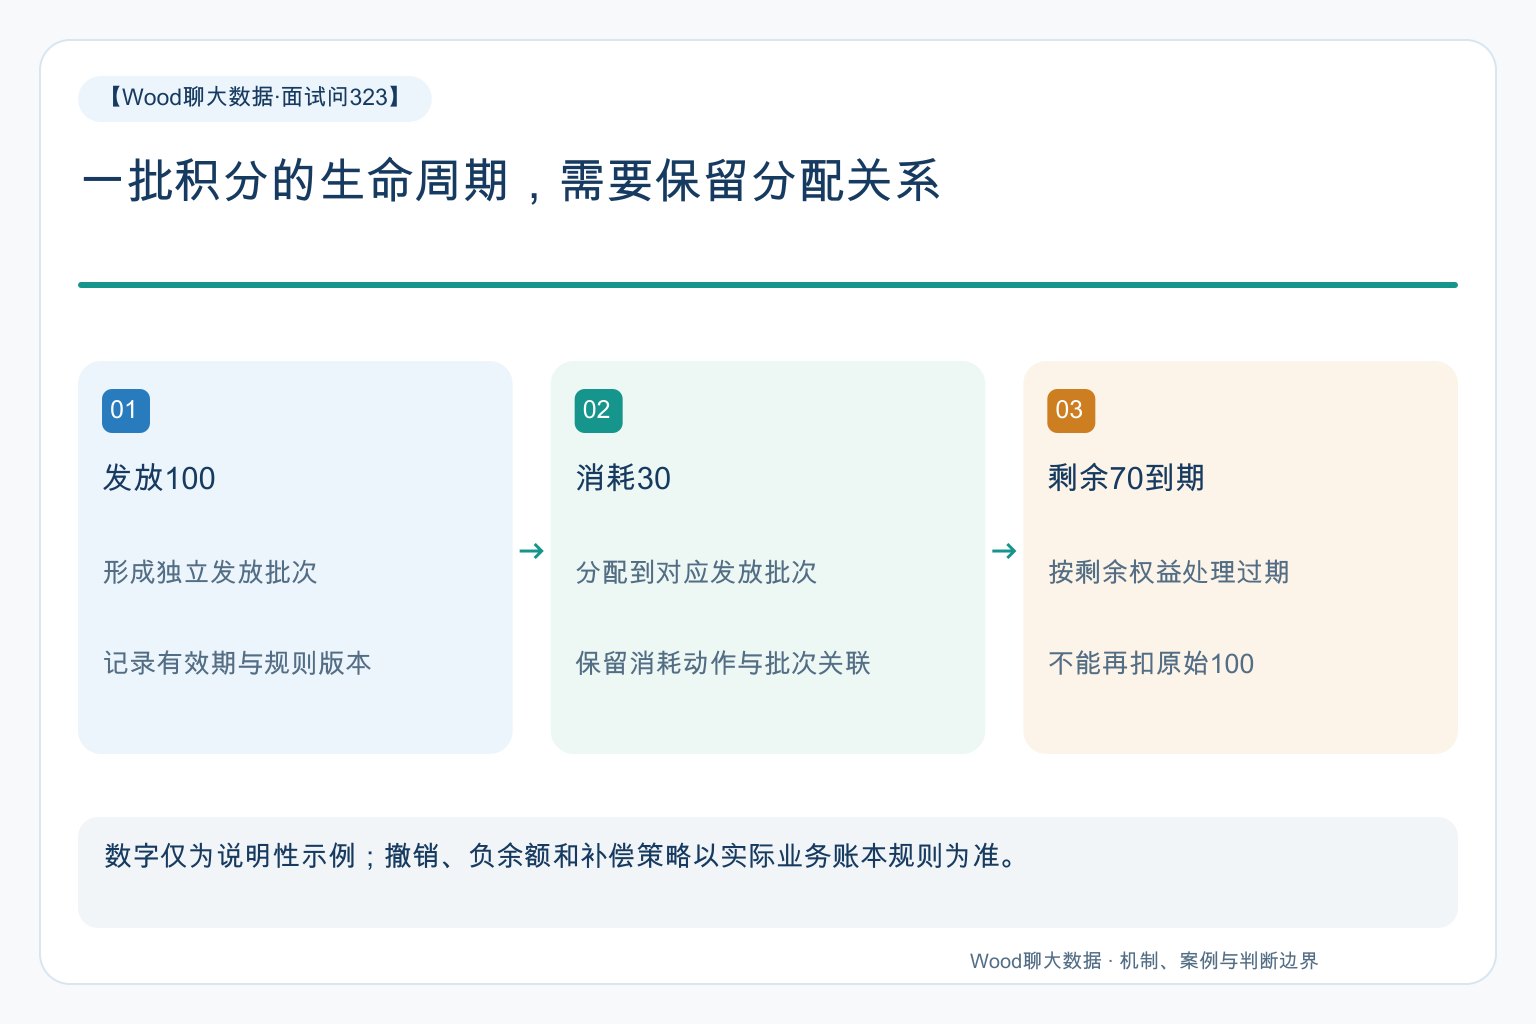
Task: Click the line "保留消耗动作与批次关联"
Action: (x=723, y=663)
